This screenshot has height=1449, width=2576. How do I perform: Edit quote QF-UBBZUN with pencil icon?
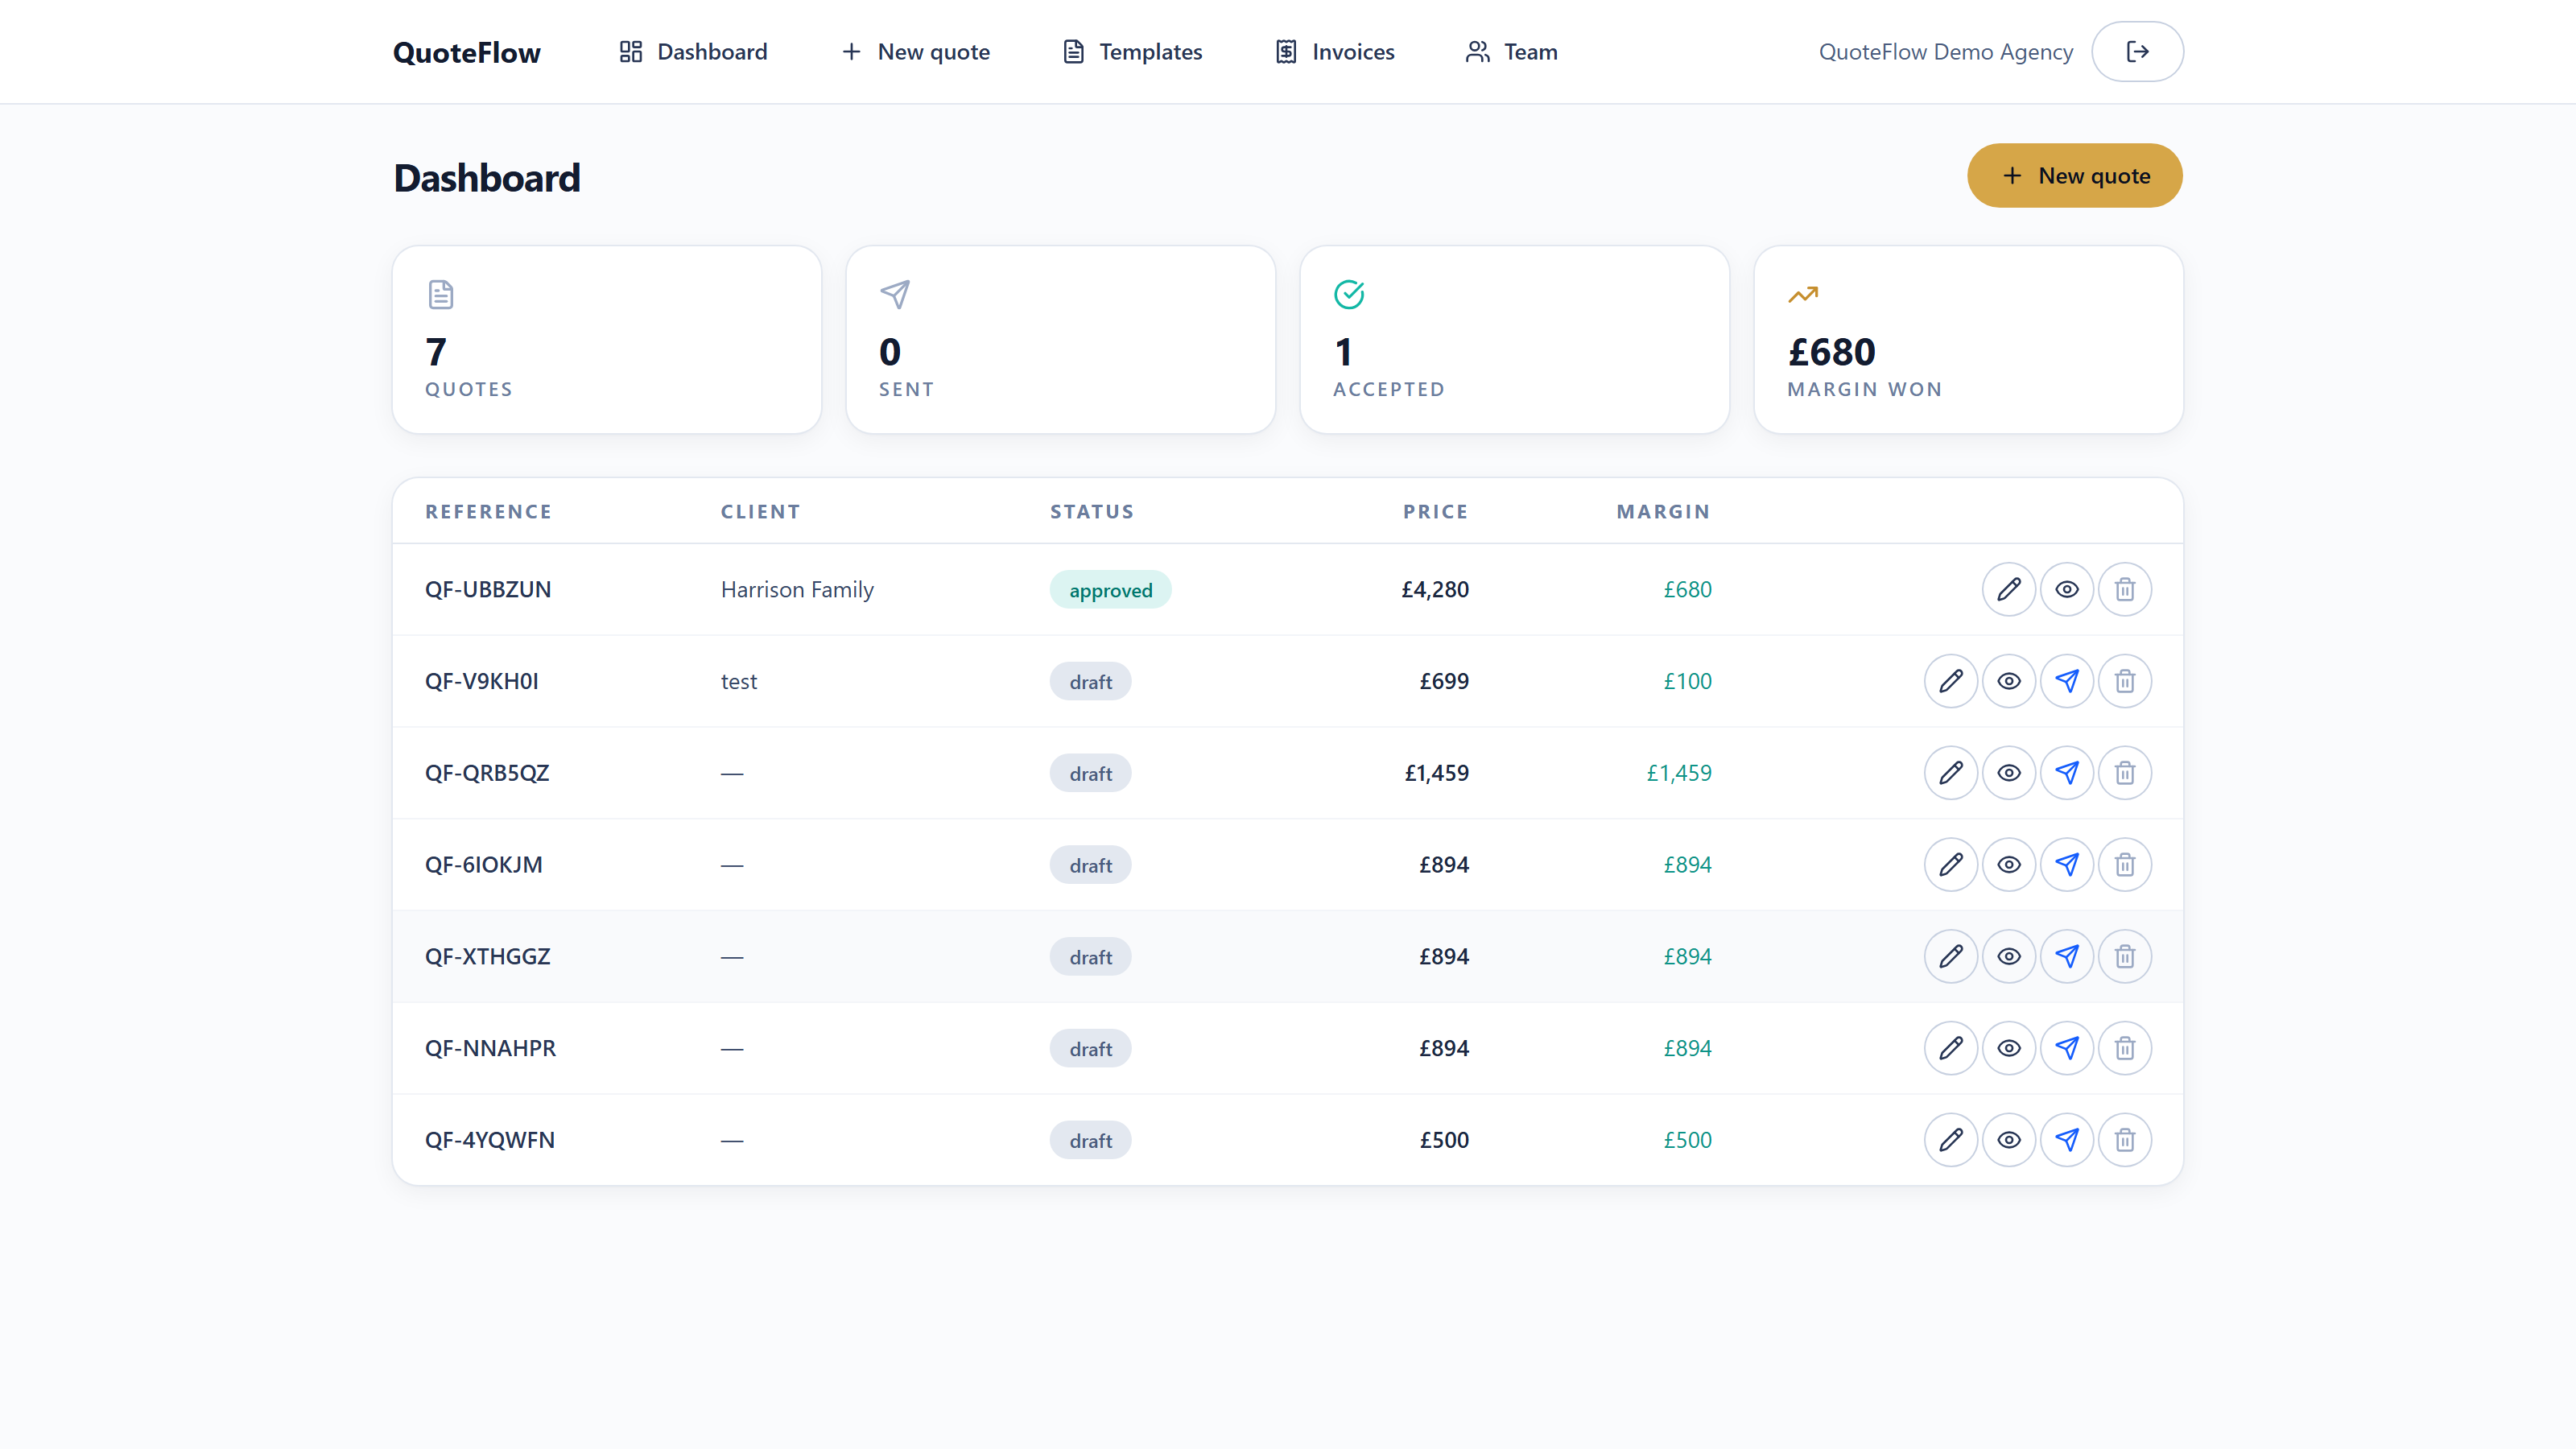2008,589
